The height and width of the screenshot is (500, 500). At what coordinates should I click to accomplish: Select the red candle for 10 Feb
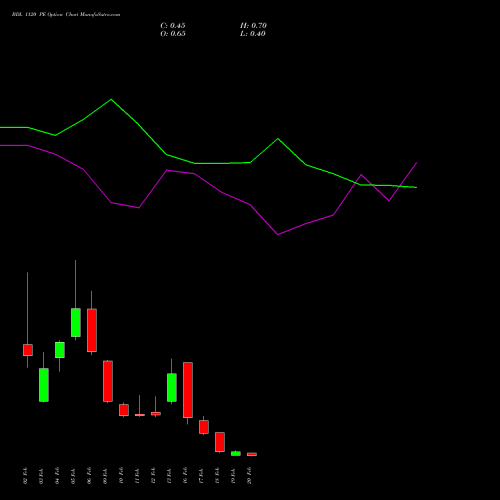(124, 410)
